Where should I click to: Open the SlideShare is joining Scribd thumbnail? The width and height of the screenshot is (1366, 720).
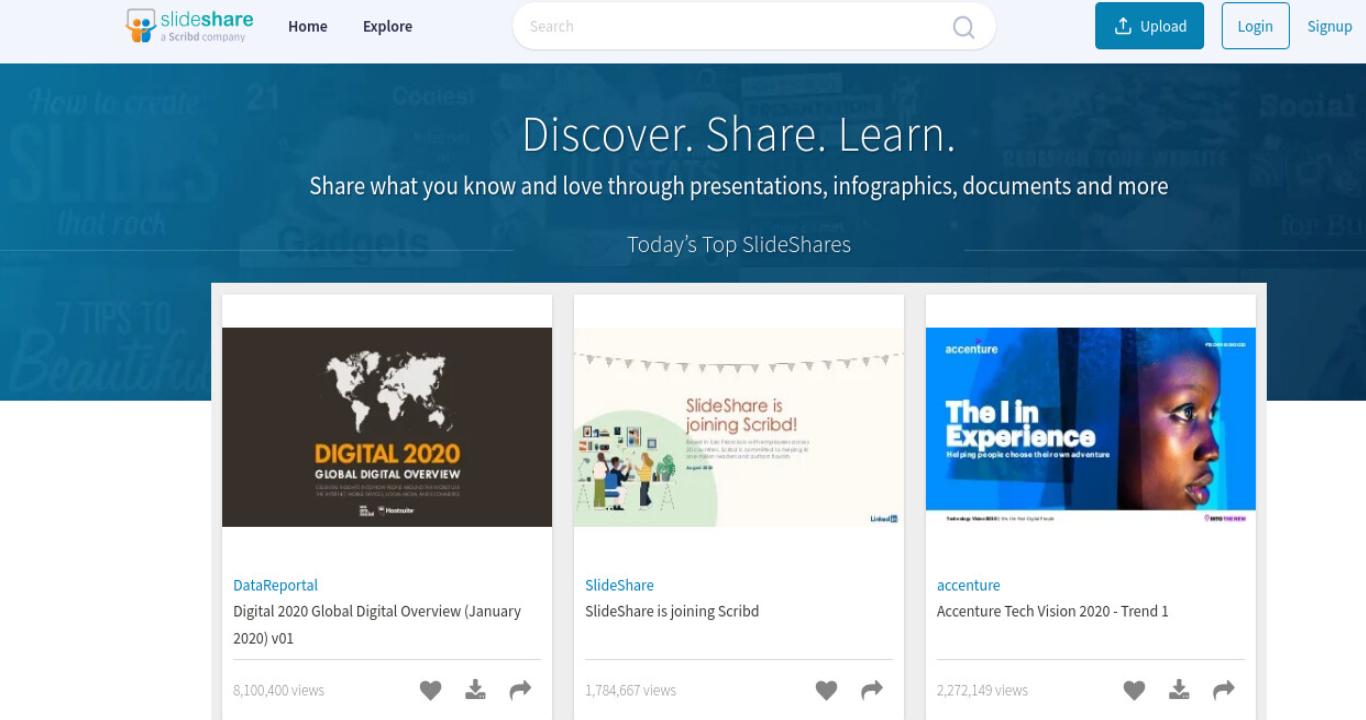click(x=739, y=427)
